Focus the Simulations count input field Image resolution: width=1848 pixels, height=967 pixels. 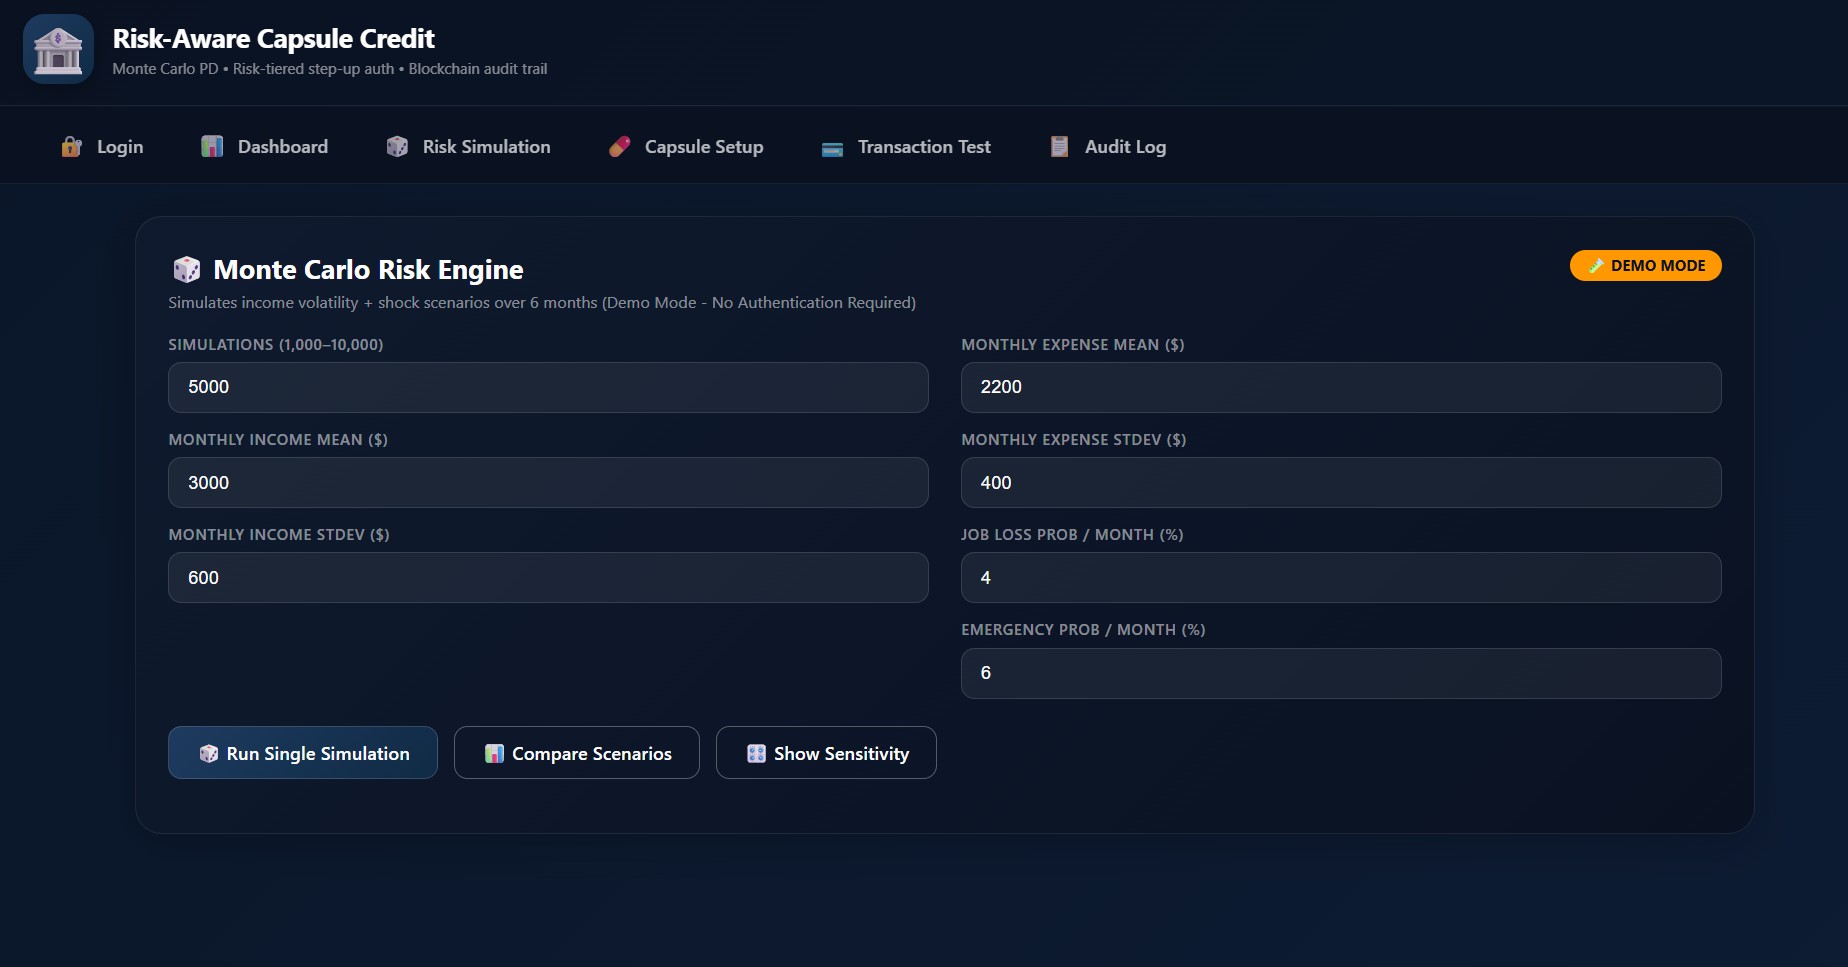click(548, 387)
